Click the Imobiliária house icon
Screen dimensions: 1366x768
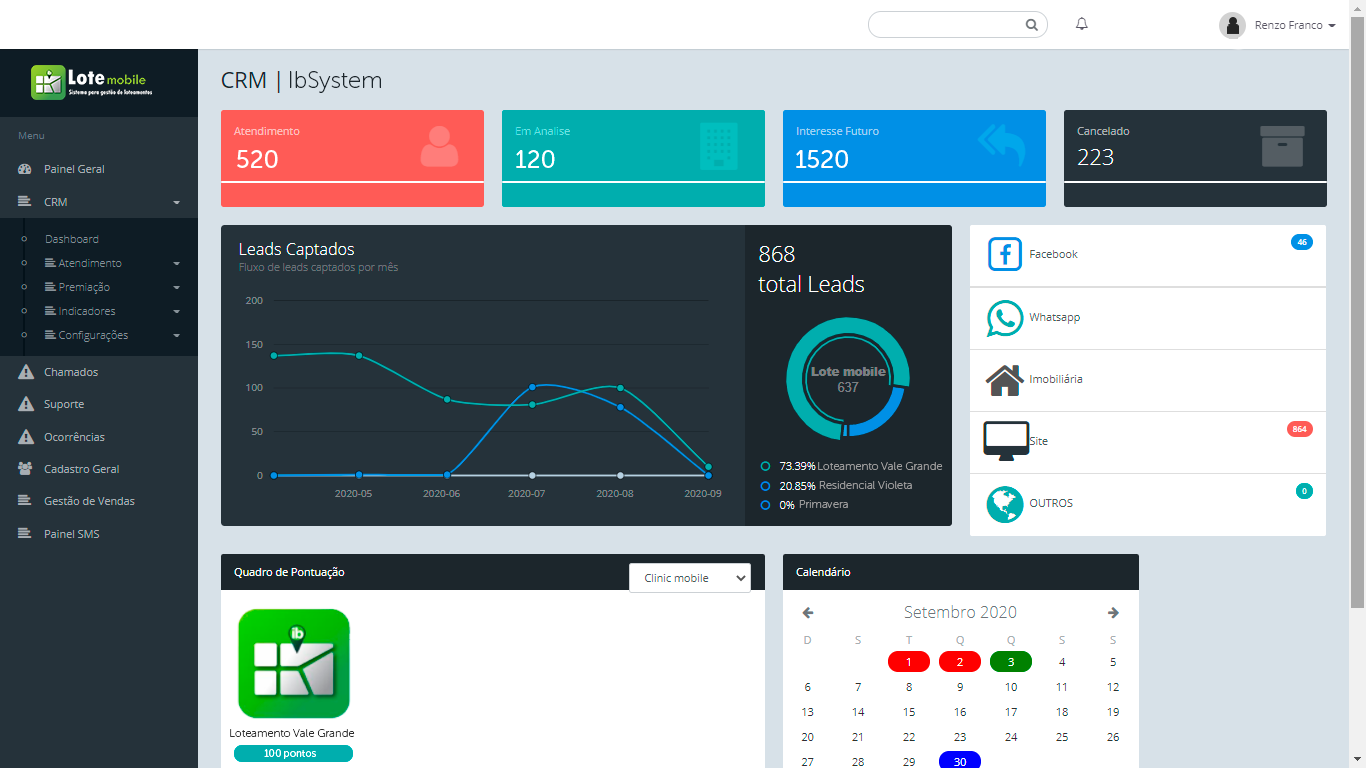click(x=1004, y=380)
